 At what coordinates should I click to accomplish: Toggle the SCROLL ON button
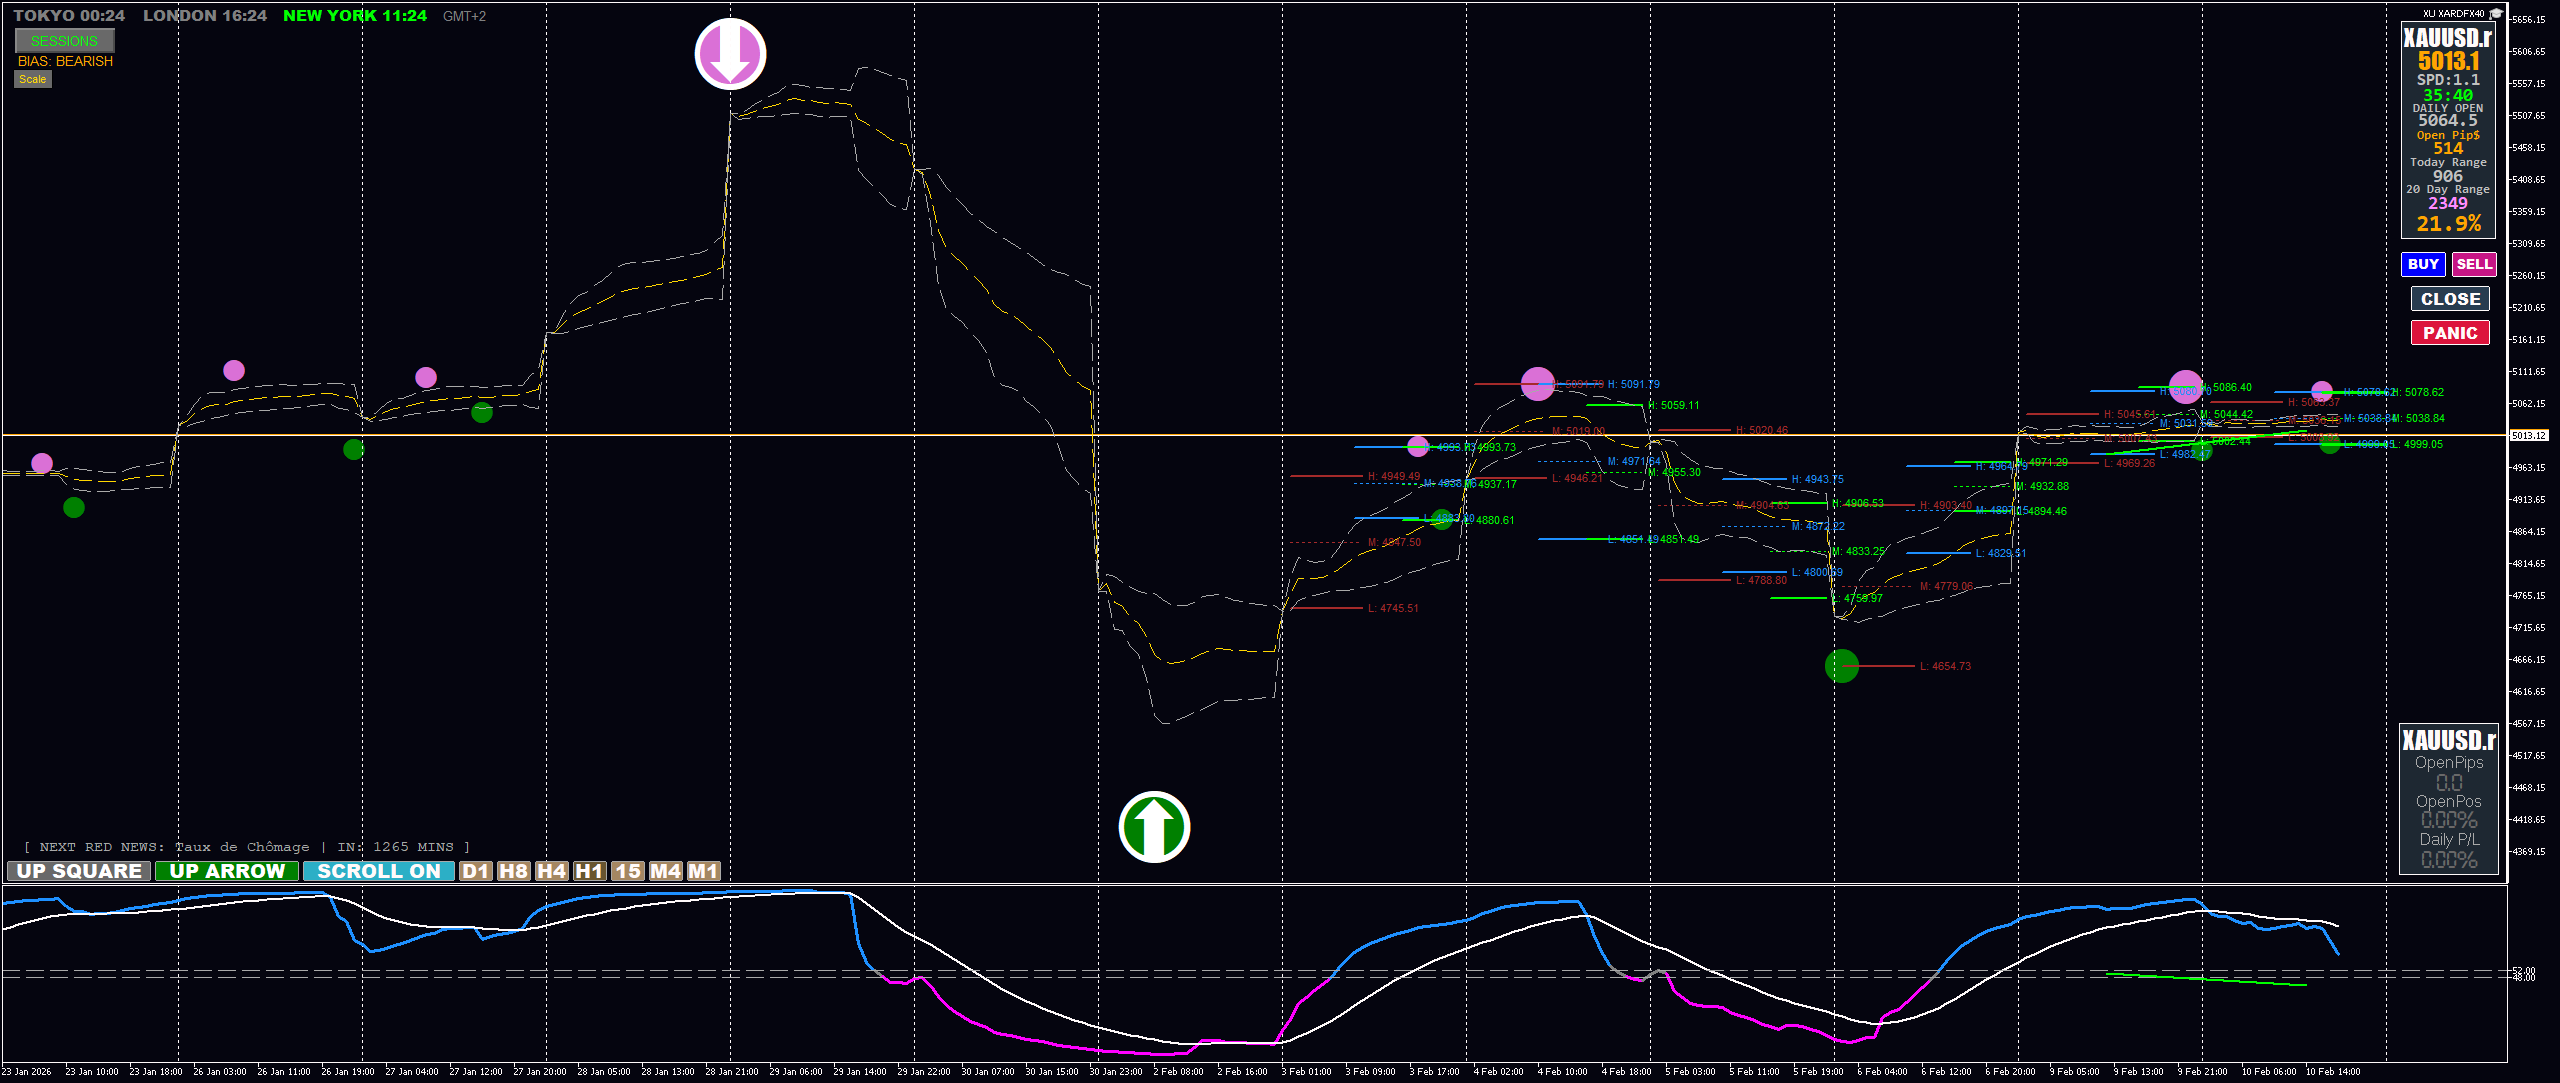click(x=378, y=871)
